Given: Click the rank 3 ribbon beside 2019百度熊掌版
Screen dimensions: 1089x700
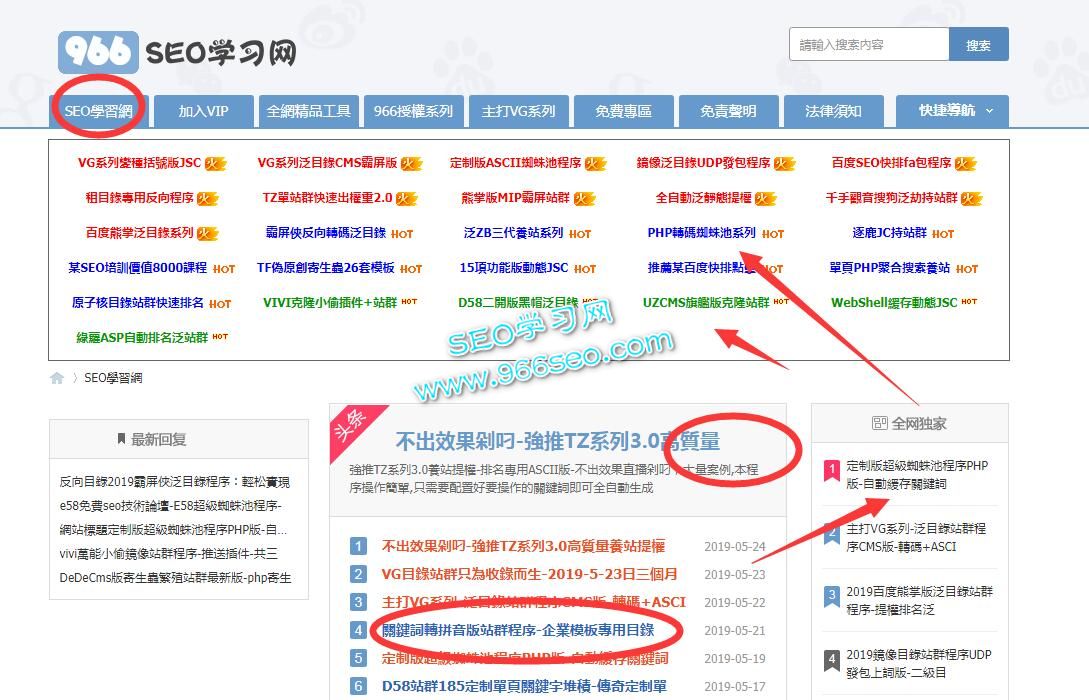Looking at the screenshot, I should (831, 597).
